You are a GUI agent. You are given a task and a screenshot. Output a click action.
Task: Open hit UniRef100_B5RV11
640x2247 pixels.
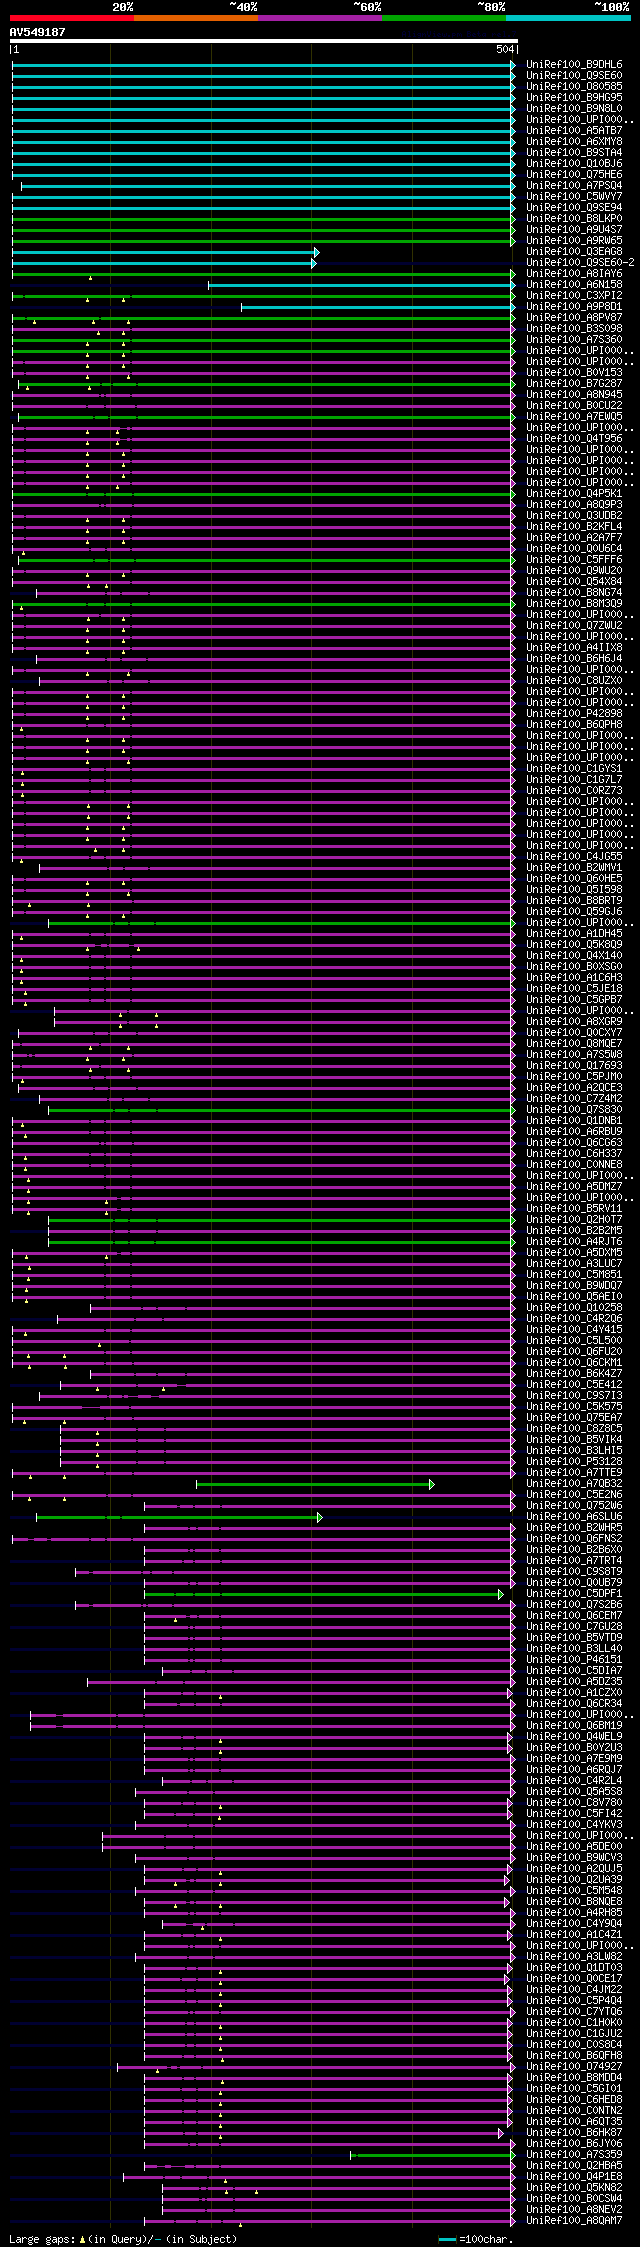pos(574,1208)
